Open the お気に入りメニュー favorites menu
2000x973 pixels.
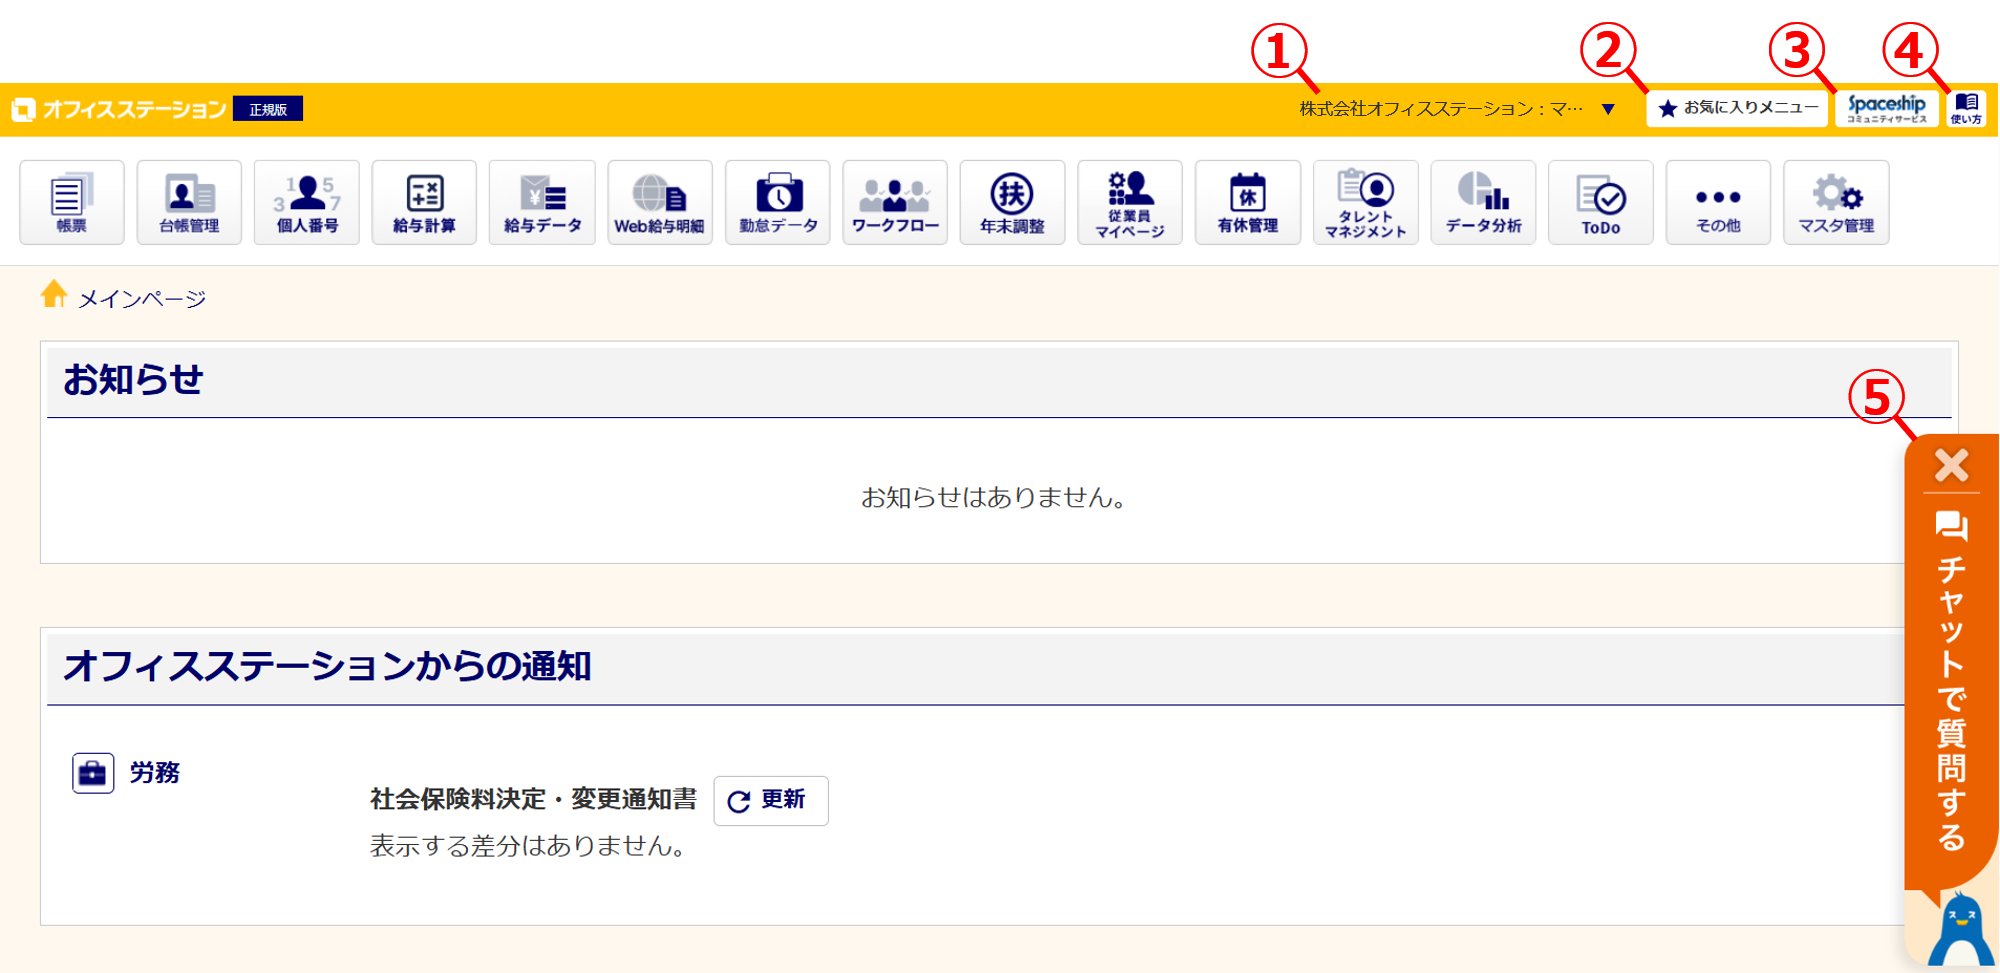pyautogui.click(x=1737, y=108)
